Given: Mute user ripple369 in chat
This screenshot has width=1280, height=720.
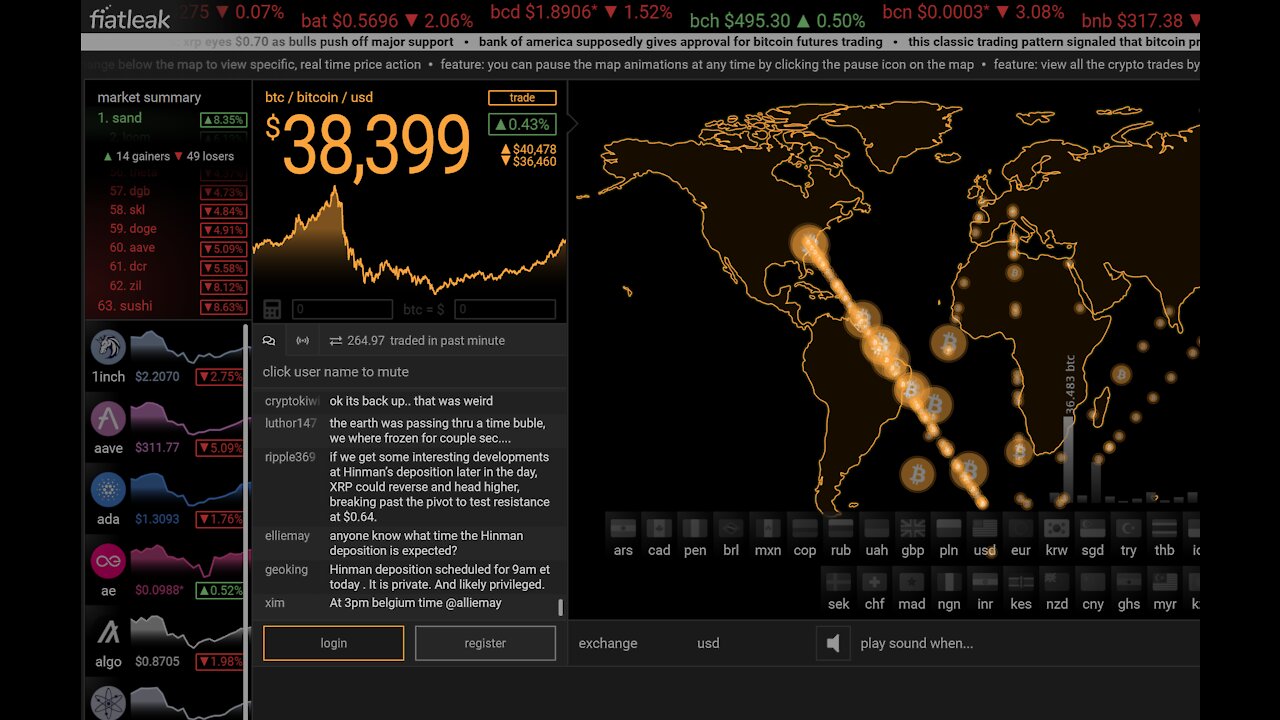Looking at the screenshot, I should click(290, 457).
